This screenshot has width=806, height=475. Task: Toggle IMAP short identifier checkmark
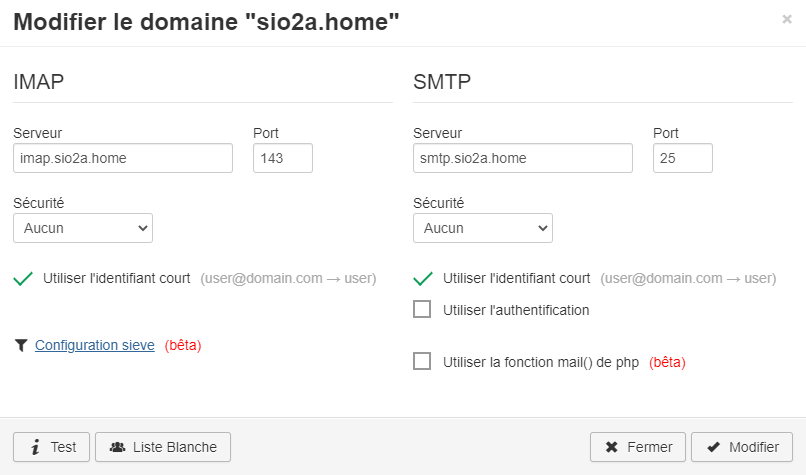coord(23,278)
